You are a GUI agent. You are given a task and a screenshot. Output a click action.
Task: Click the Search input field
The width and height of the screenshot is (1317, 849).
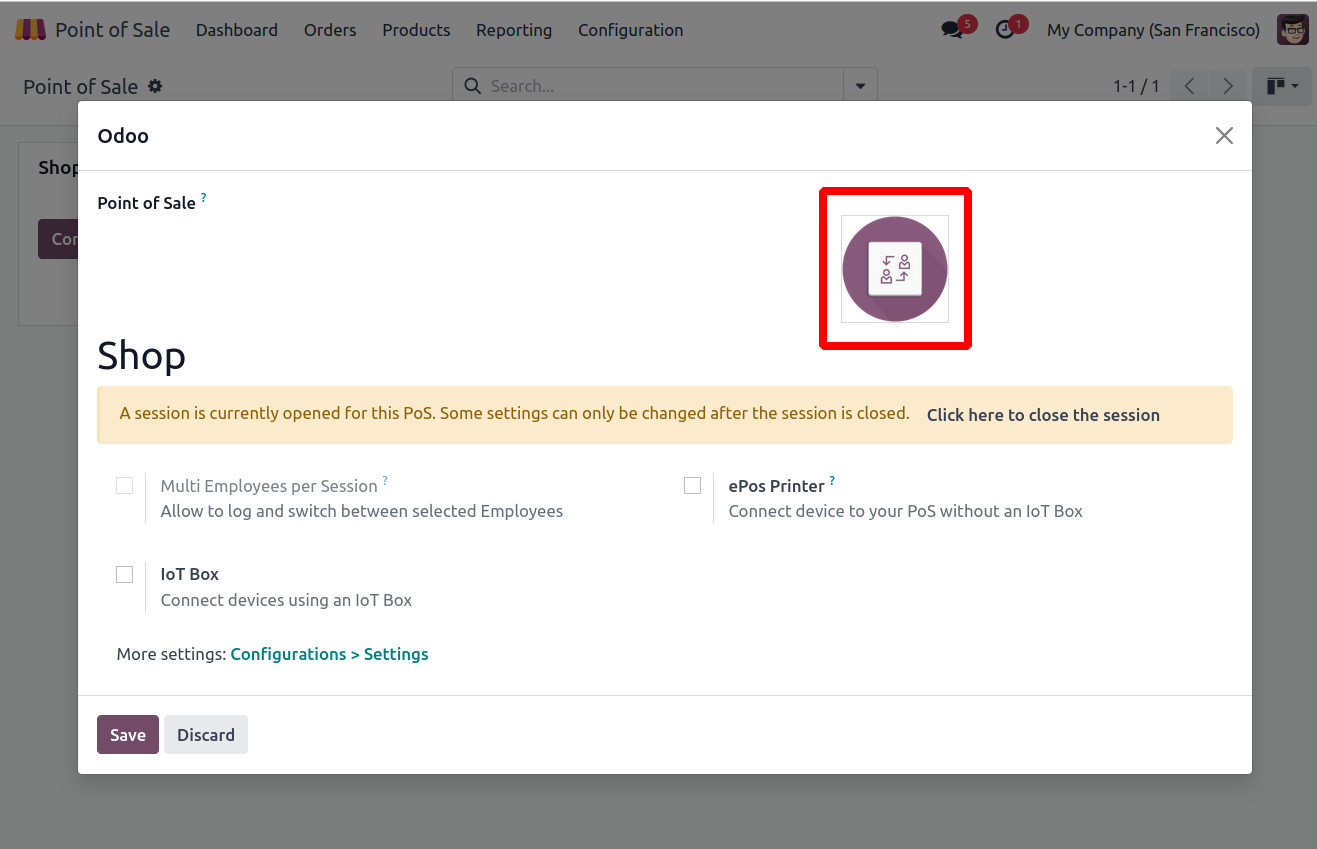pos(664,86)
